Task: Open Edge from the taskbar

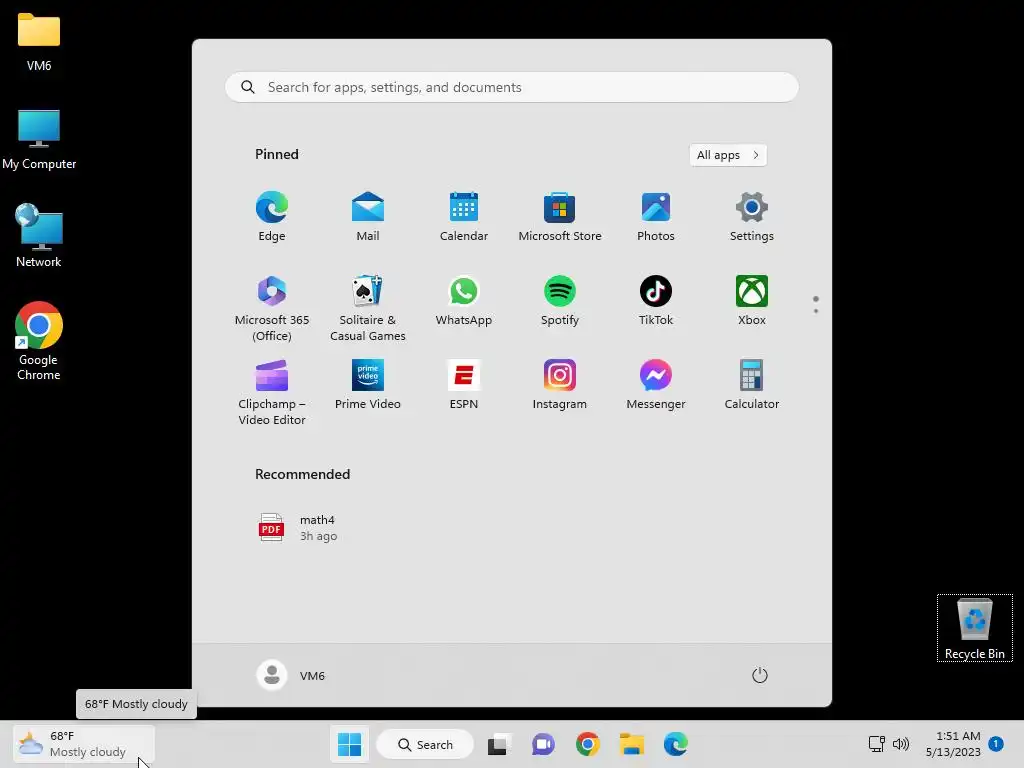Action: [676, 744]
